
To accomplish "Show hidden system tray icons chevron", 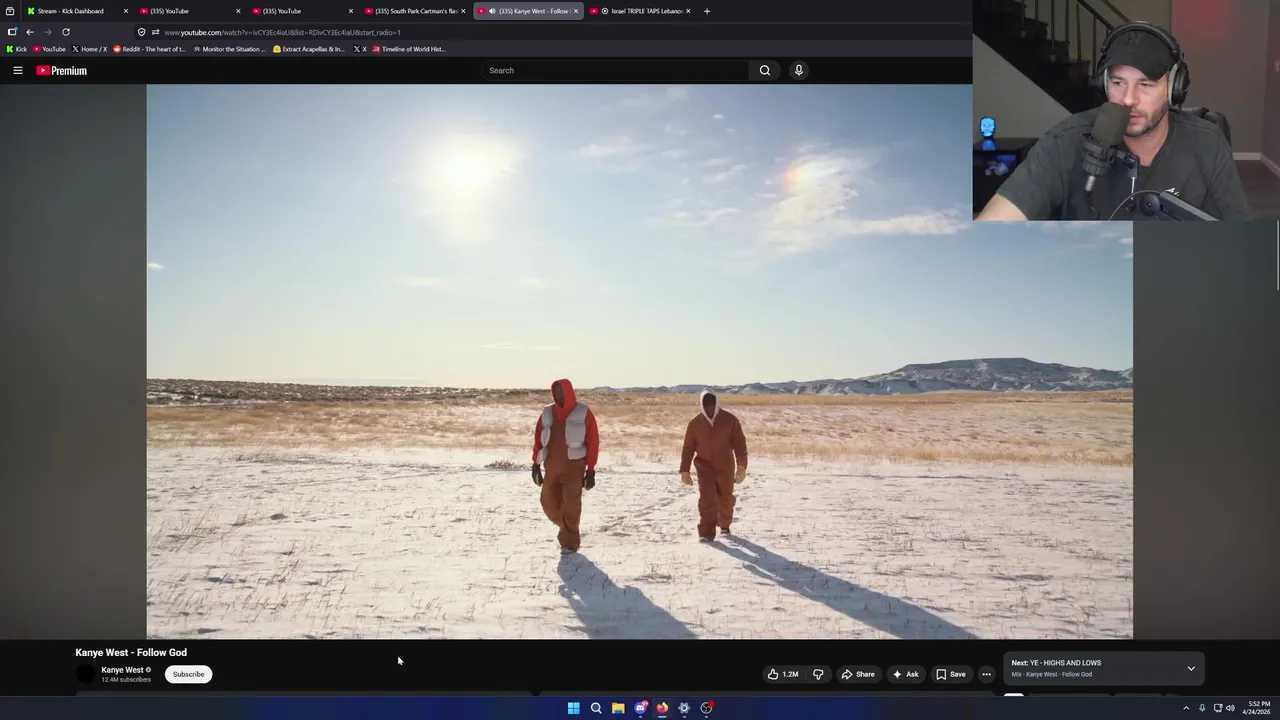I will [x=1186, y=708].
